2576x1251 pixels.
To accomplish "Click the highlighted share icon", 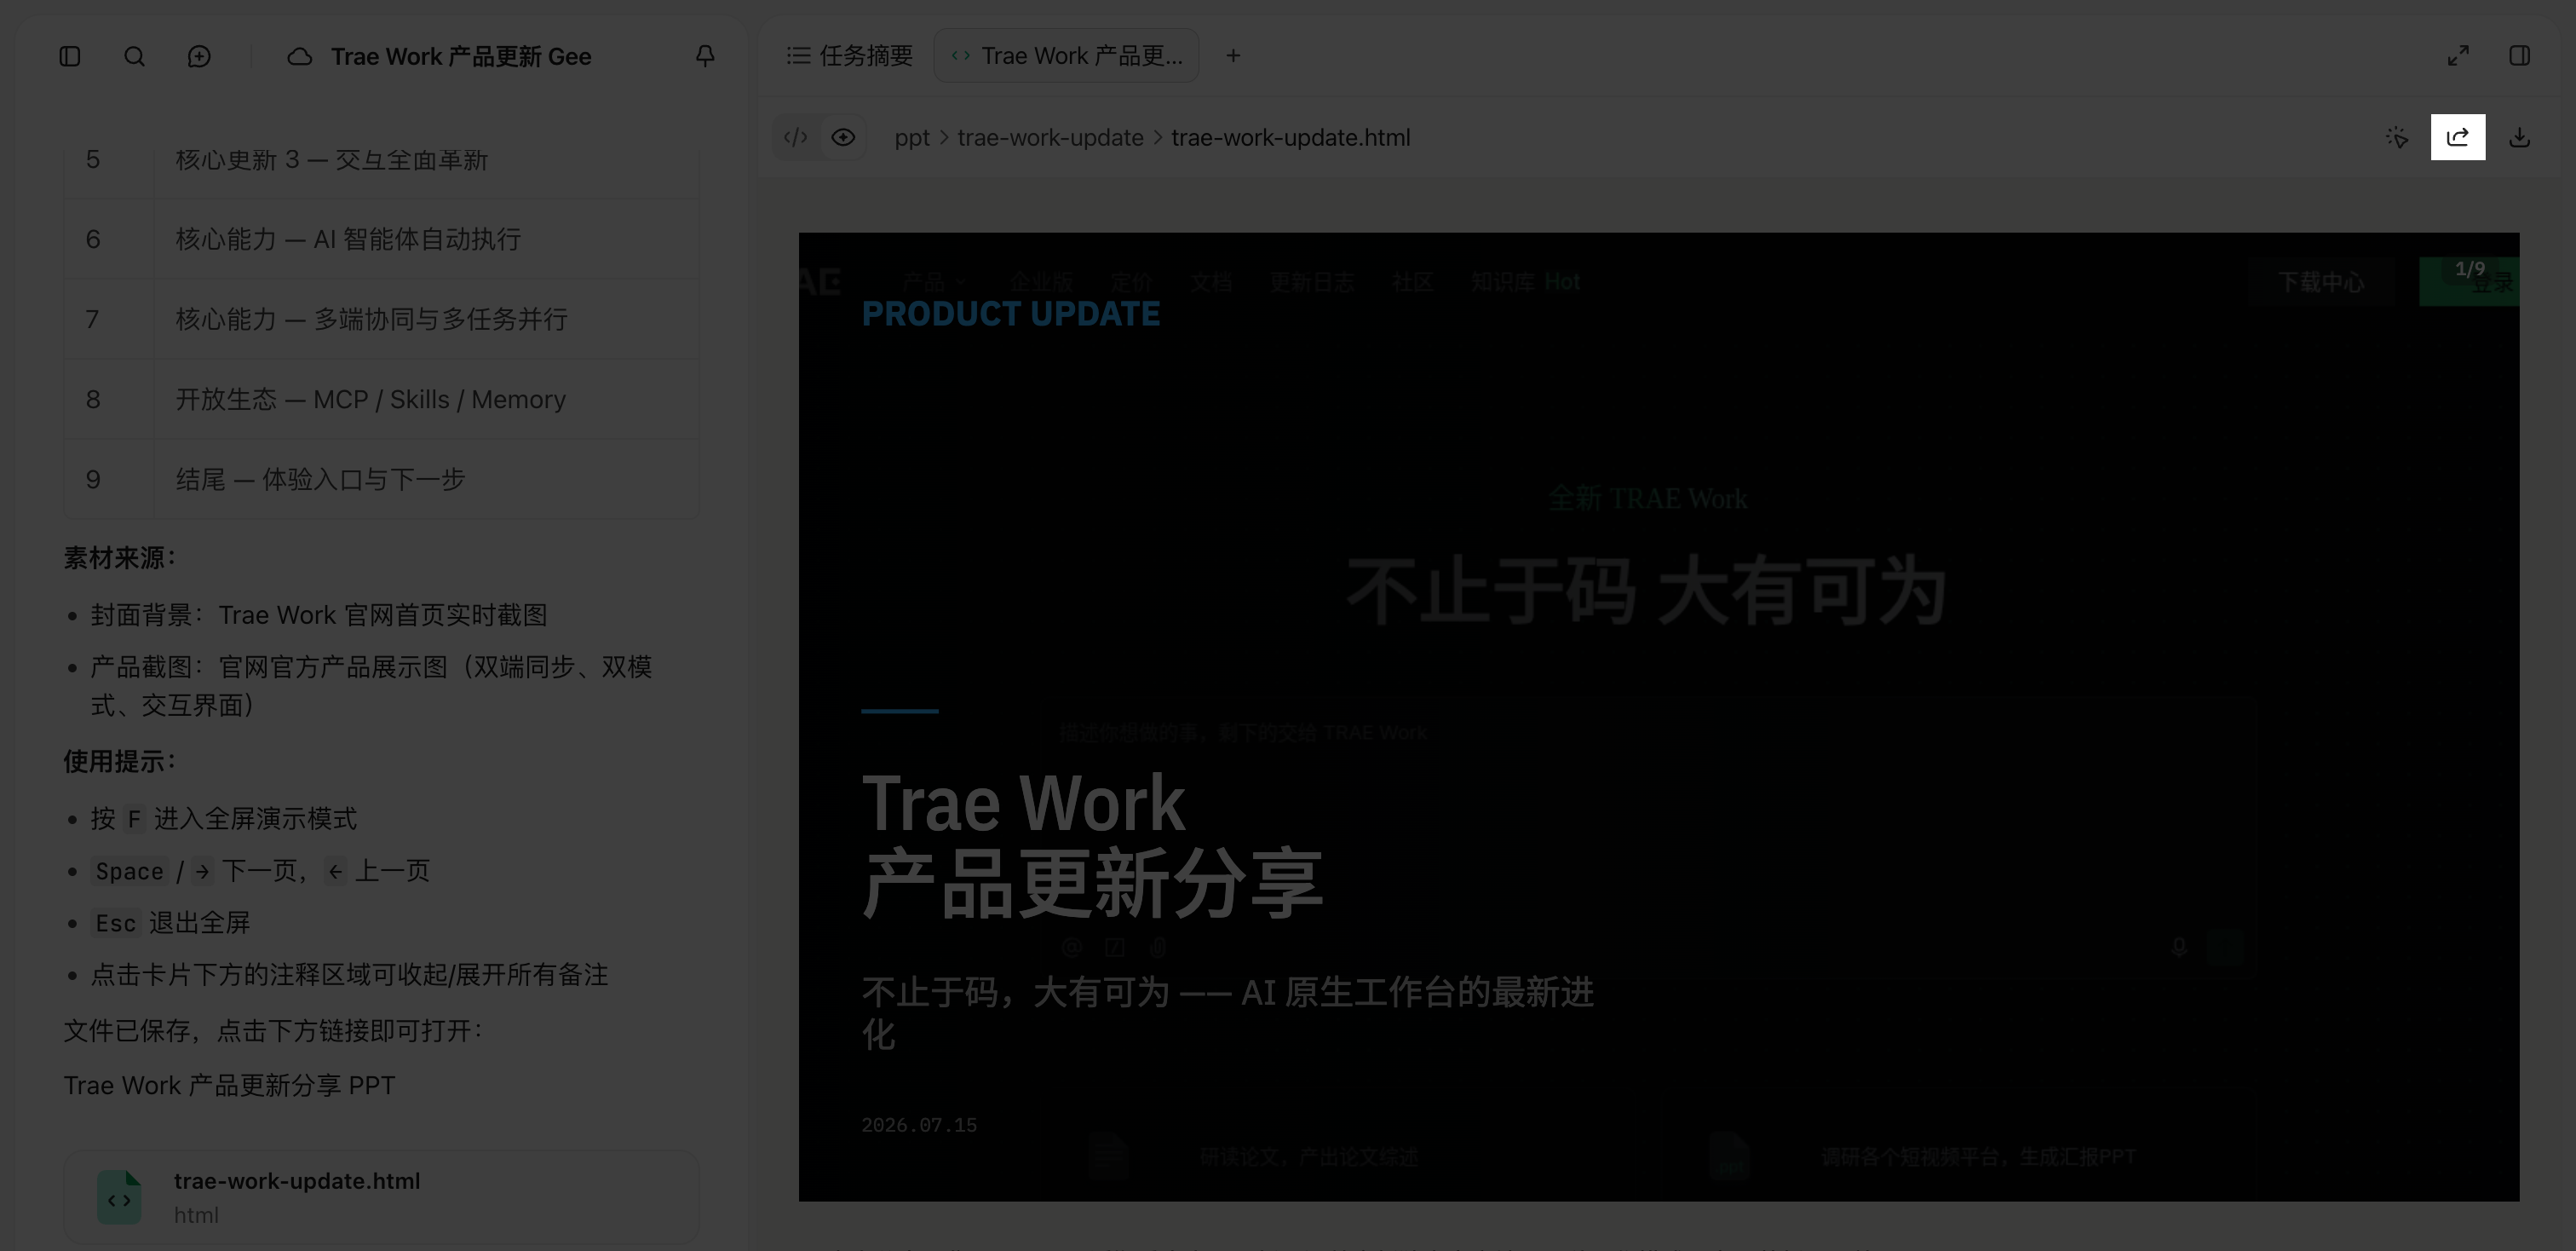I will click(2458, 137).
